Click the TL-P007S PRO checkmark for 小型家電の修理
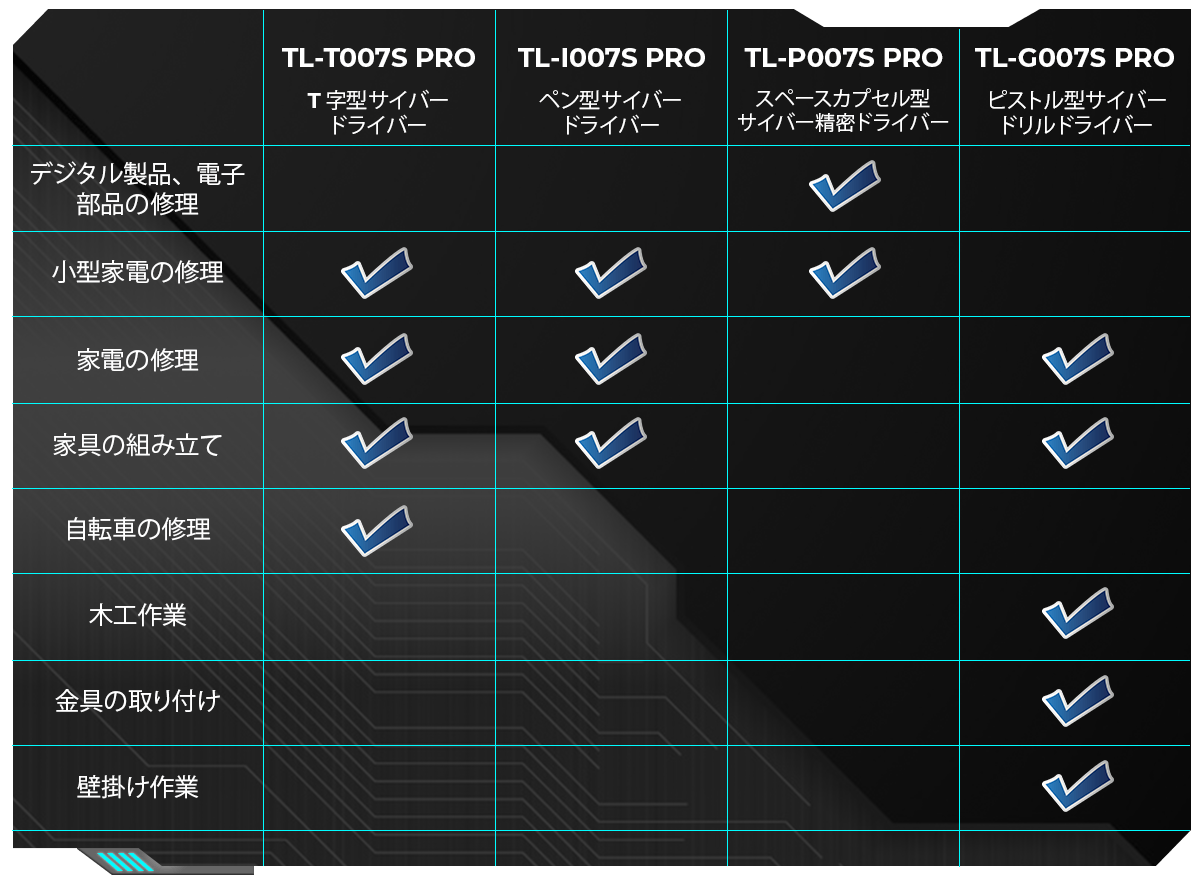The height and width of the screenshot is (885, 1200). tap(843, 273)
